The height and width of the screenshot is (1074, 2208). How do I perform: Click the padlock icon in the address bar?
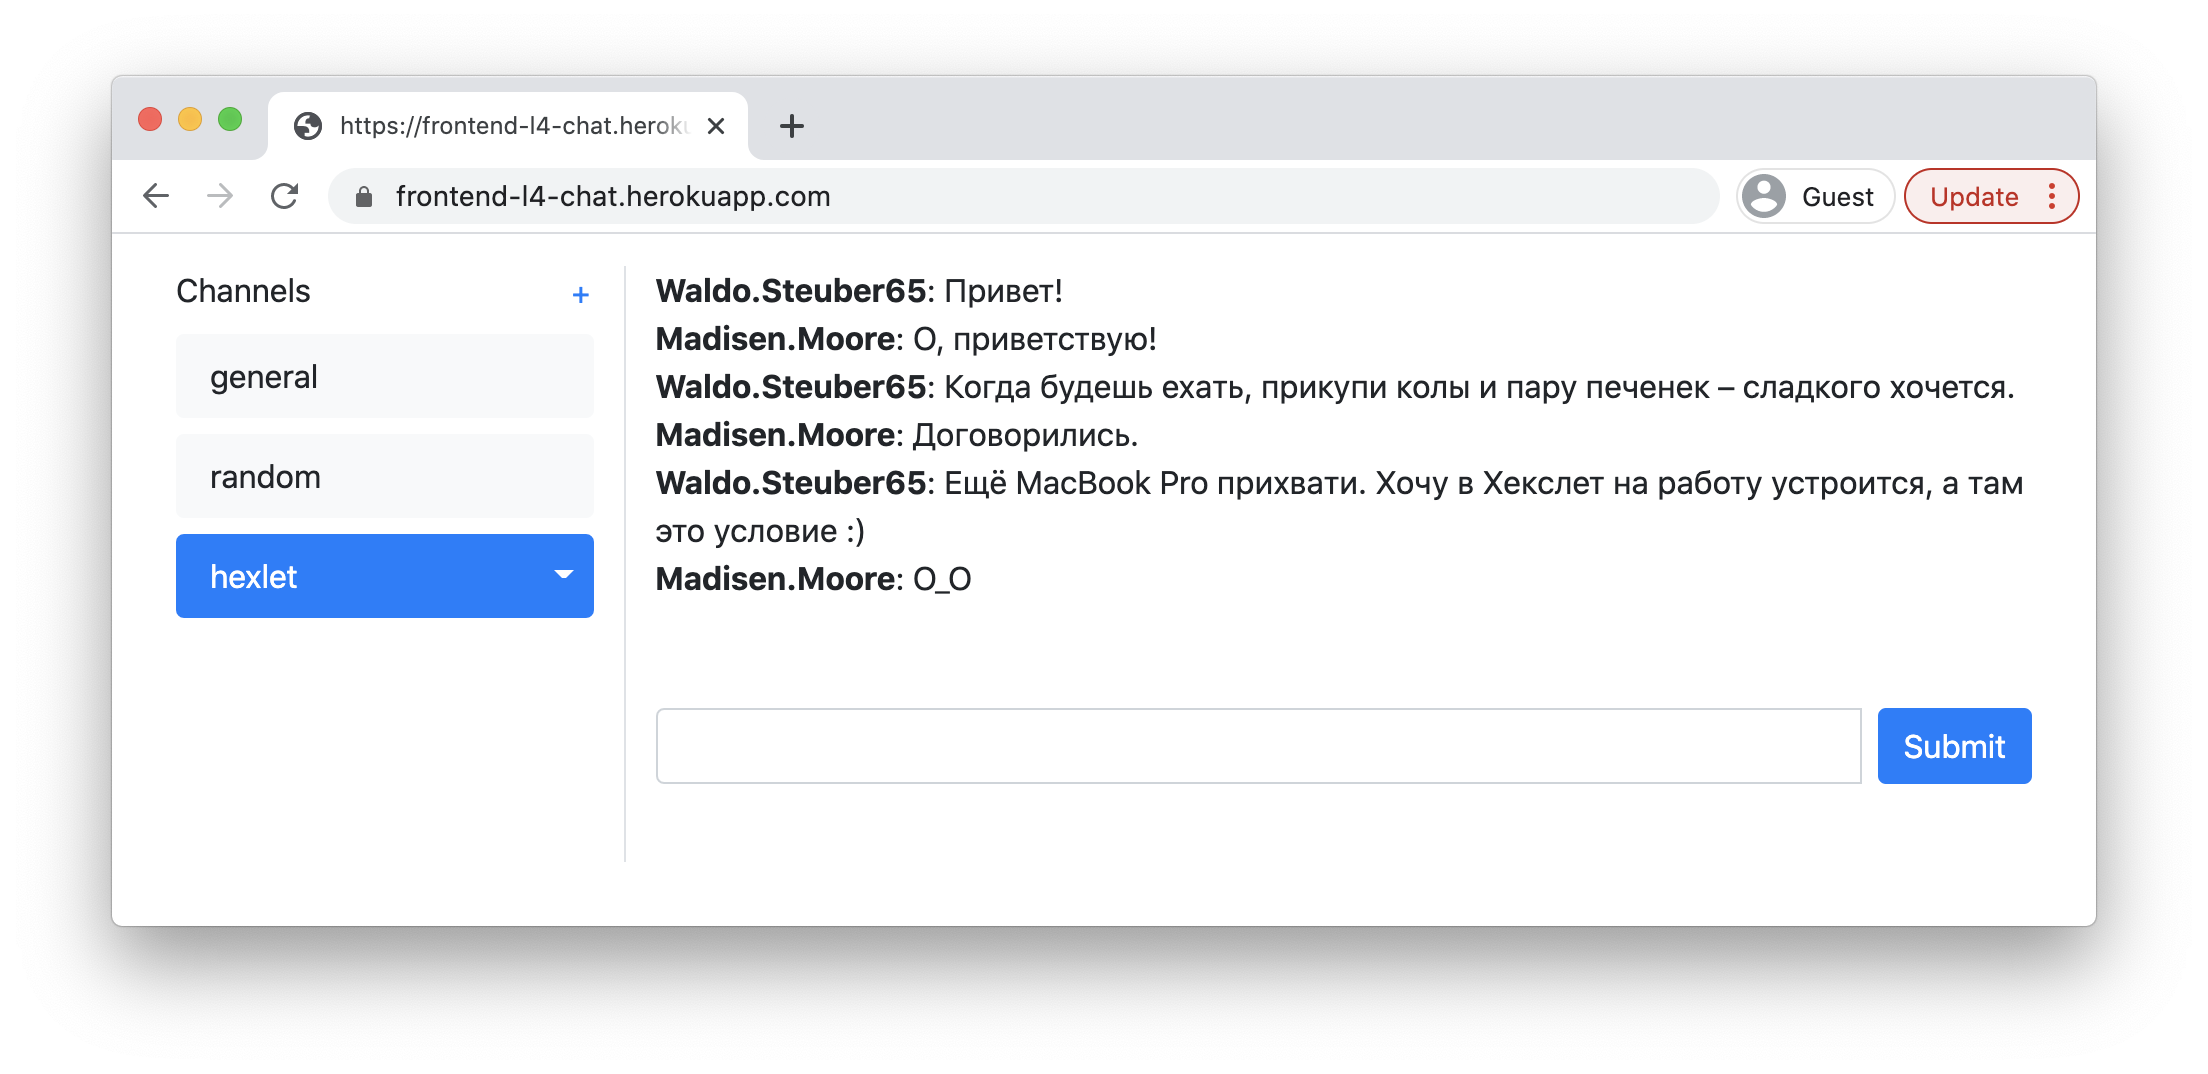(363, 197)
